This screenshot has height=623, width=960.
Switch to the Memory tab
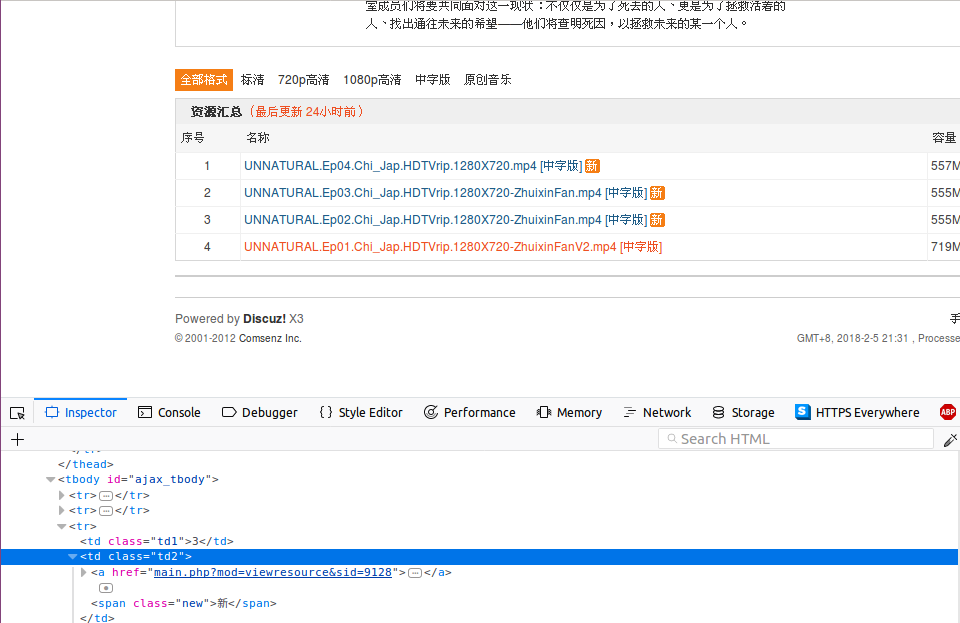(x=569, y=412)
